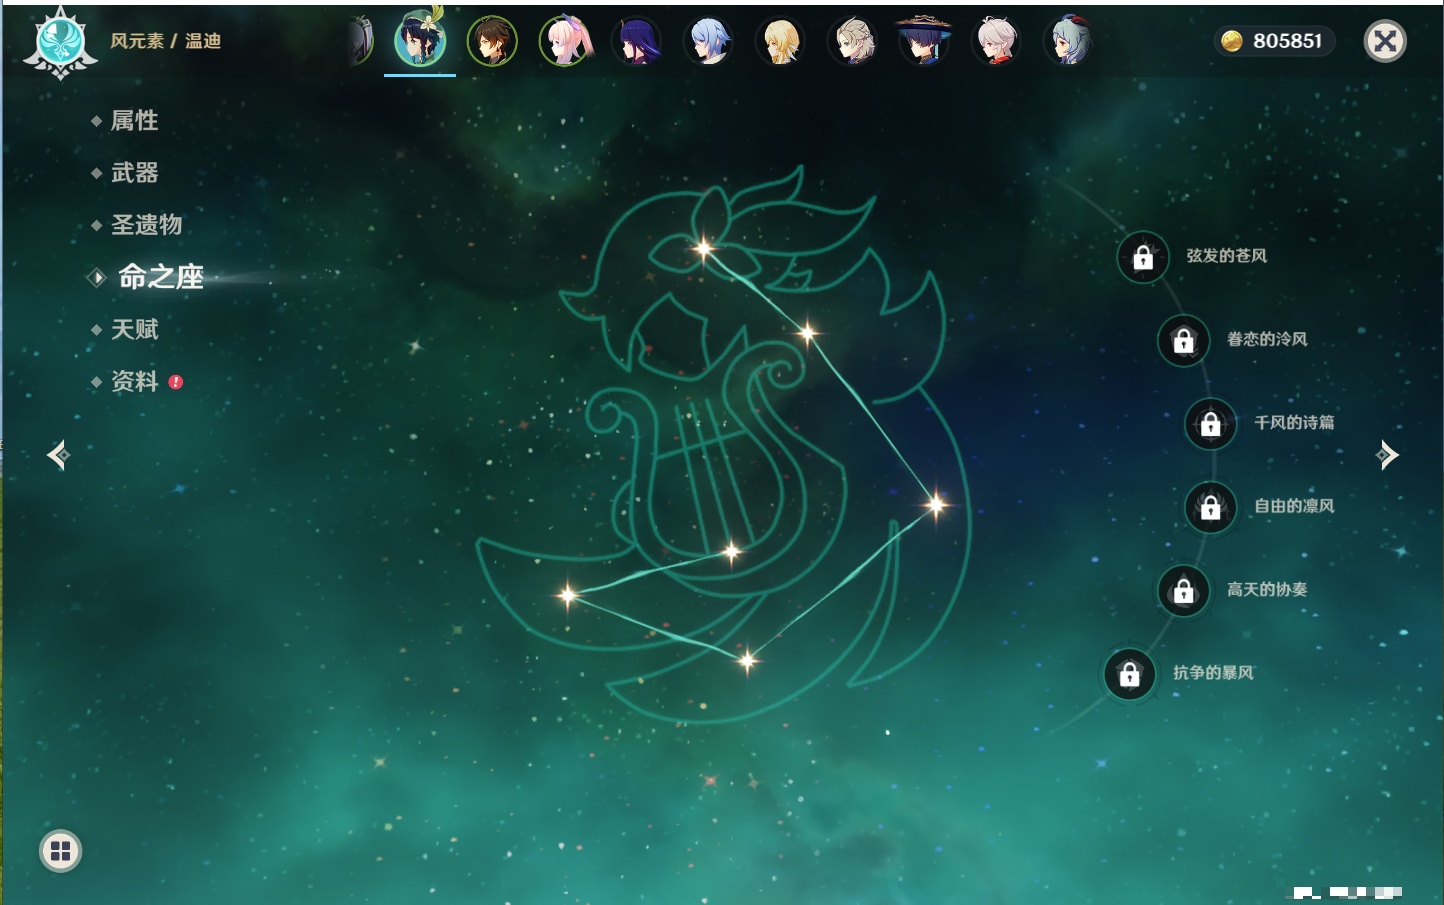Open locked constellation 抗争的暴风
The width and height of the screenshot is (1444, 905).
(x=1129, y=674)
